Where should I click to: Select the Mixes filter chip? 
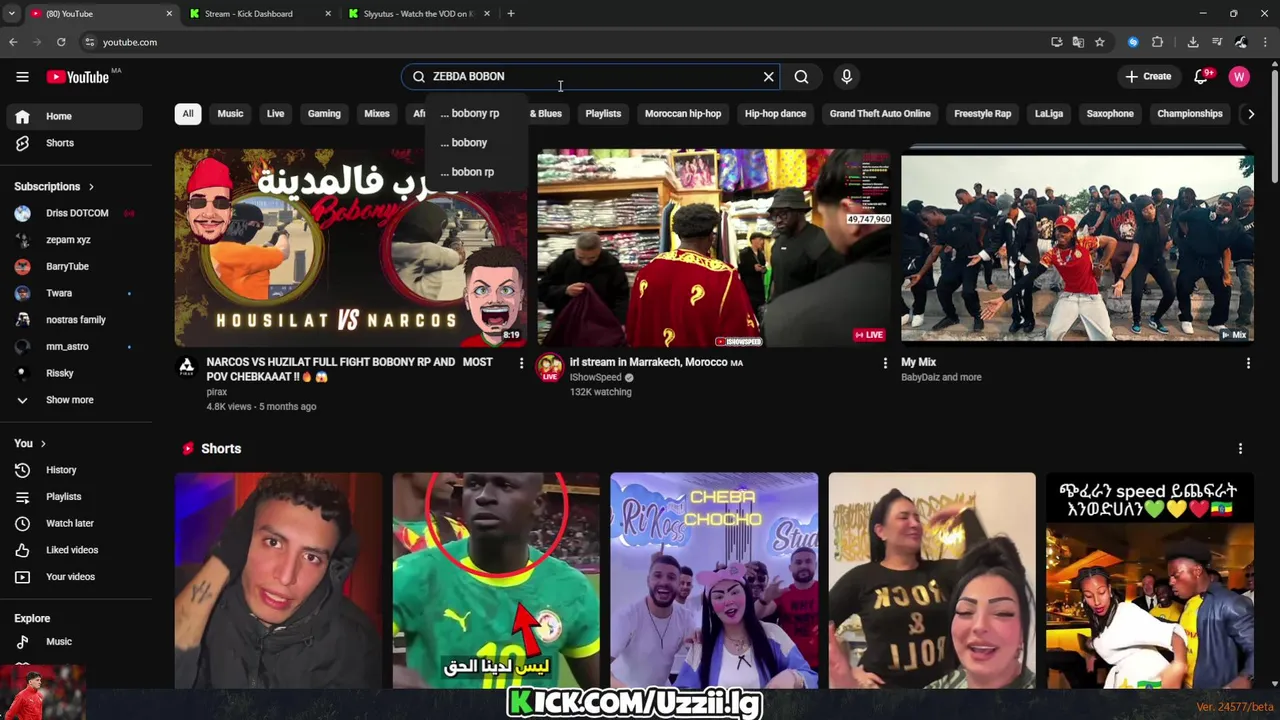377,114
